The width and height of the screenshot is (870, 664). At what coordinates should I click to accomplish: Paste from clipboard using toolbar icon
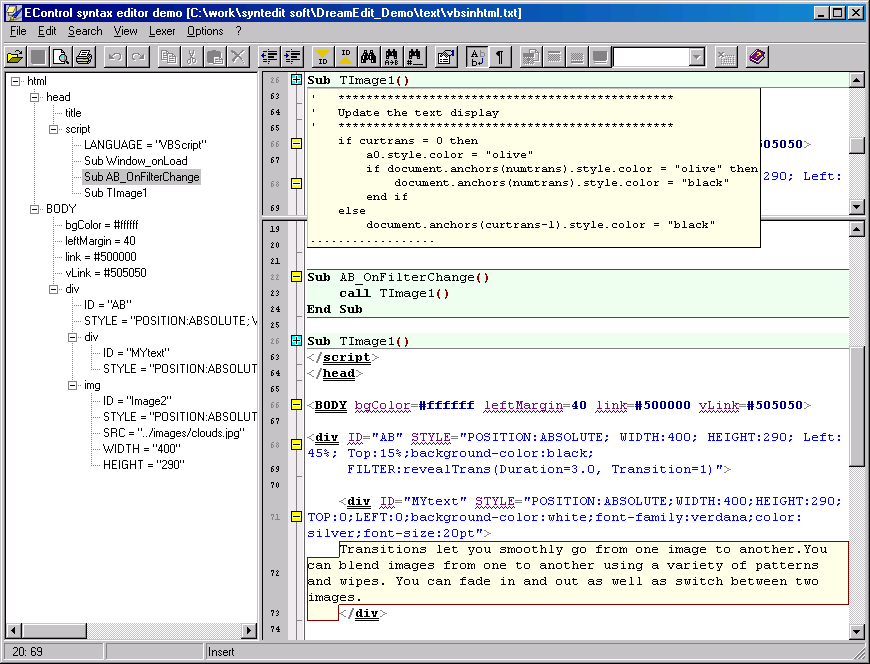click(x=215, y=57)
